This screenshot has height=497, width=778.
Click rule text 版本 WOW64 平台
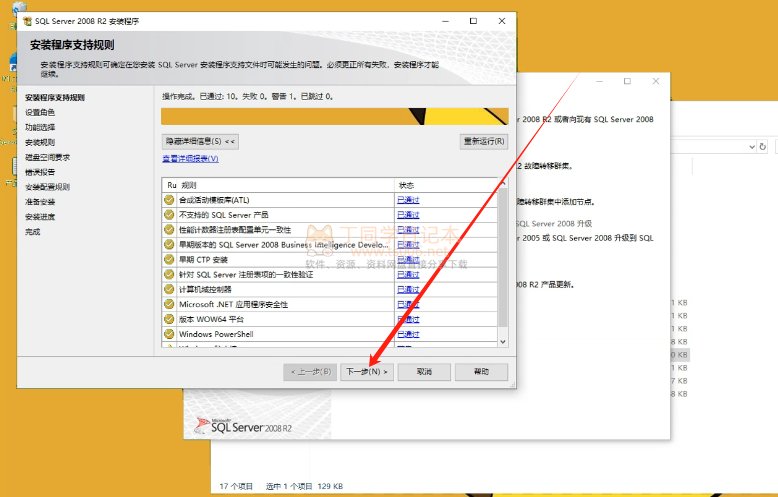click(x=211, y=319)
